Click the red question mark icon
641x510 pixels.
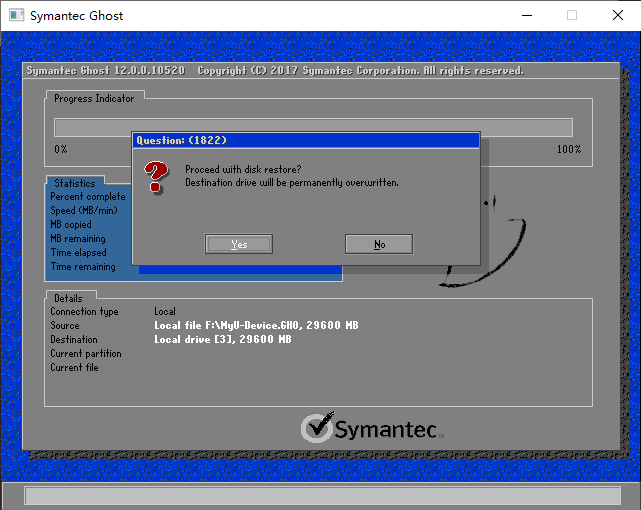(x=156, y=177)
